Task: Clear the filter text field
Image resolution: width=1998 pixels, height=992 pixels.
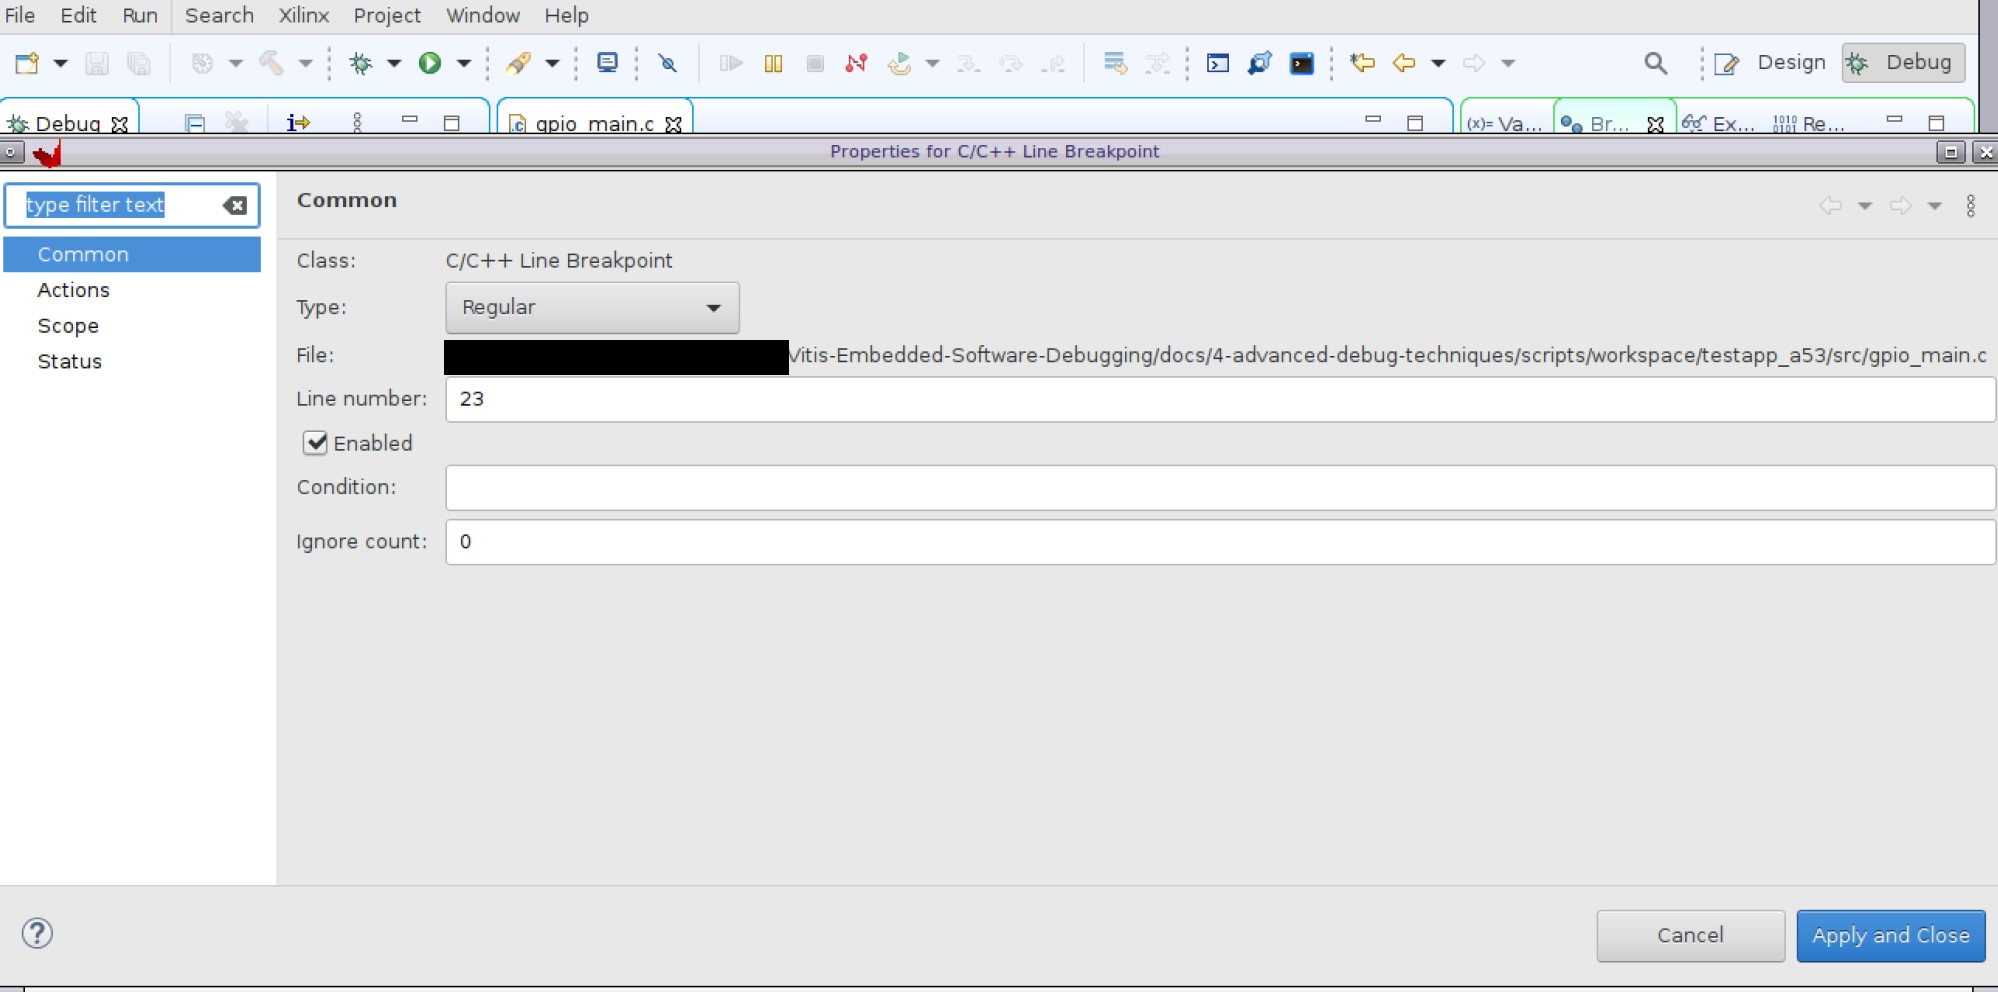Action: tap(235, 205)
